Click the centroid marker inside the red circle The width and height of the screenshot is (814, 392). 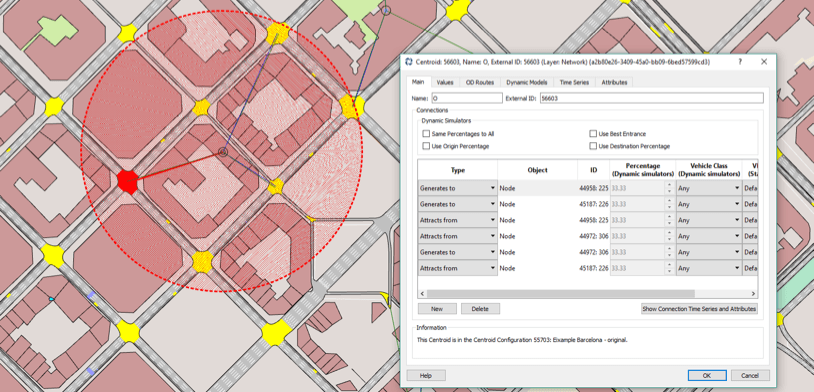223,152
